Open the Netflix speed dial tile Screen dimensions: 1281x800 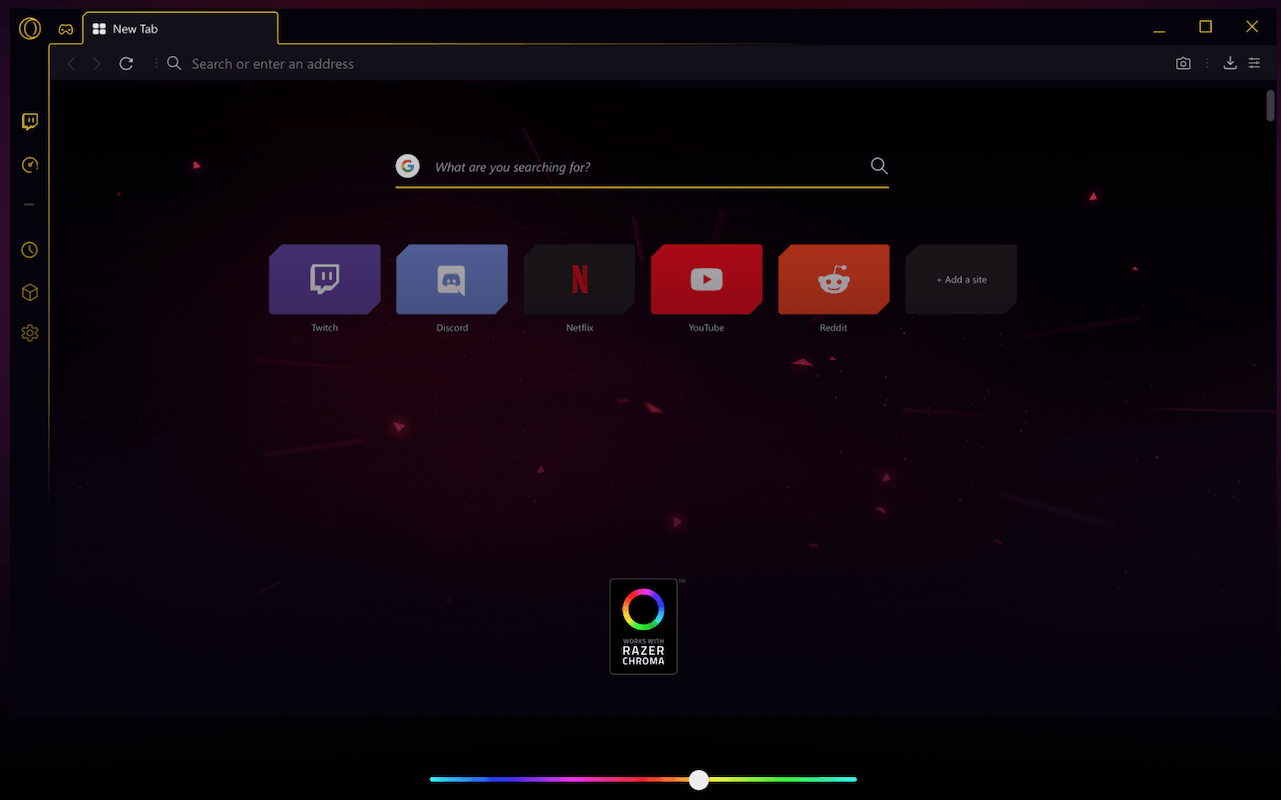coord(579,279)
